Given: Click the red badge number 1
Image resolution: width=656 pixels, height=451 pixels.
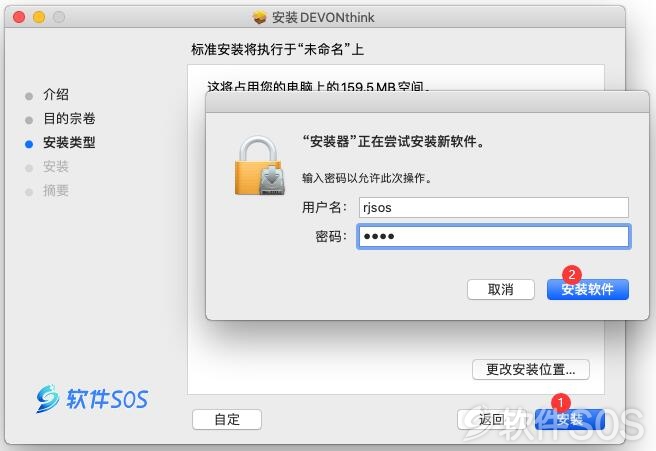Looking at the screenshot, I should click(x=561, y=403).
